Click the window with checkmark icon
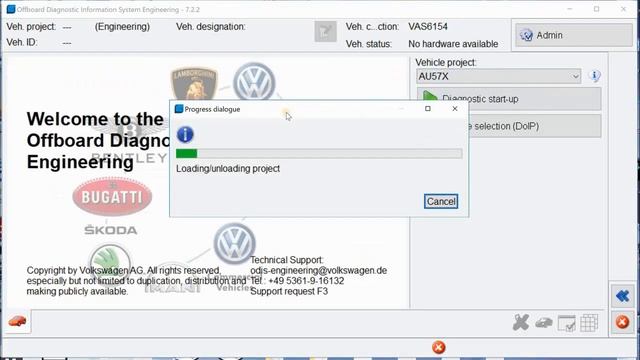This screenshot has height=360, width=640. [x=567, y=323]
